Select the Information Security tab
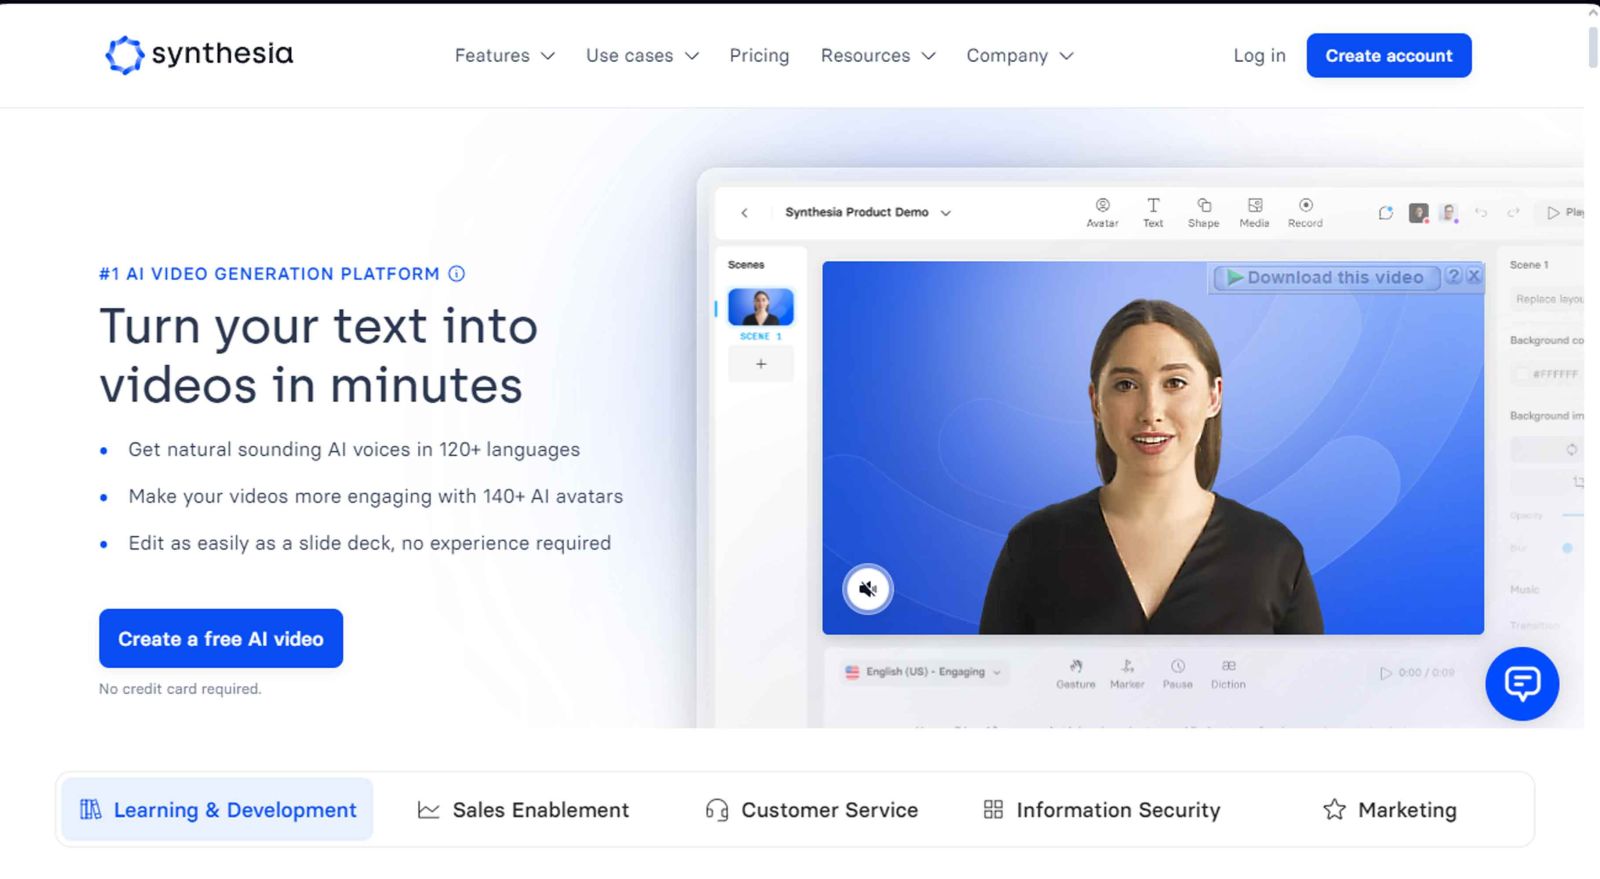 (1102, 810)
